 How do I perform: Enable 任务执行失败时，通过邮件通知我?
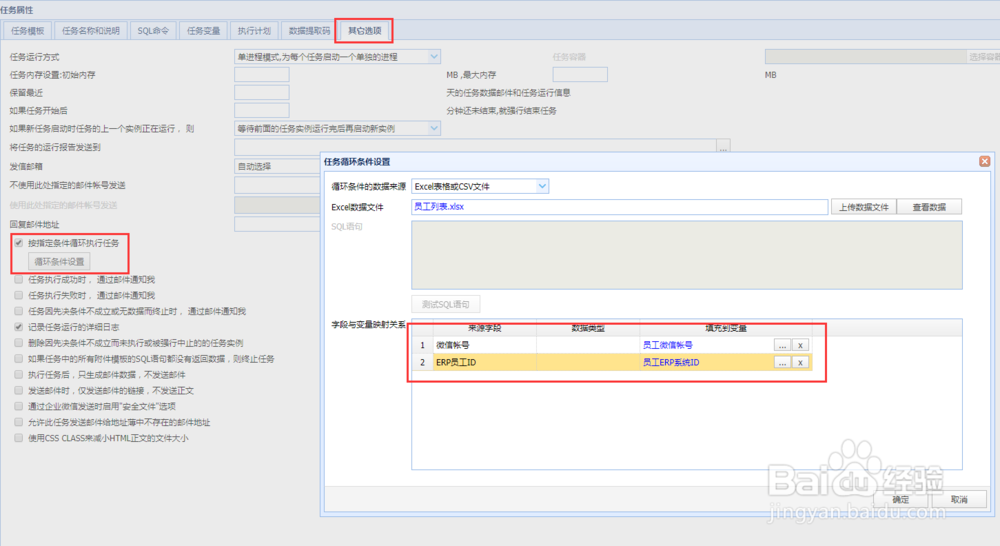pyautogui.click(x=19, y=295)
